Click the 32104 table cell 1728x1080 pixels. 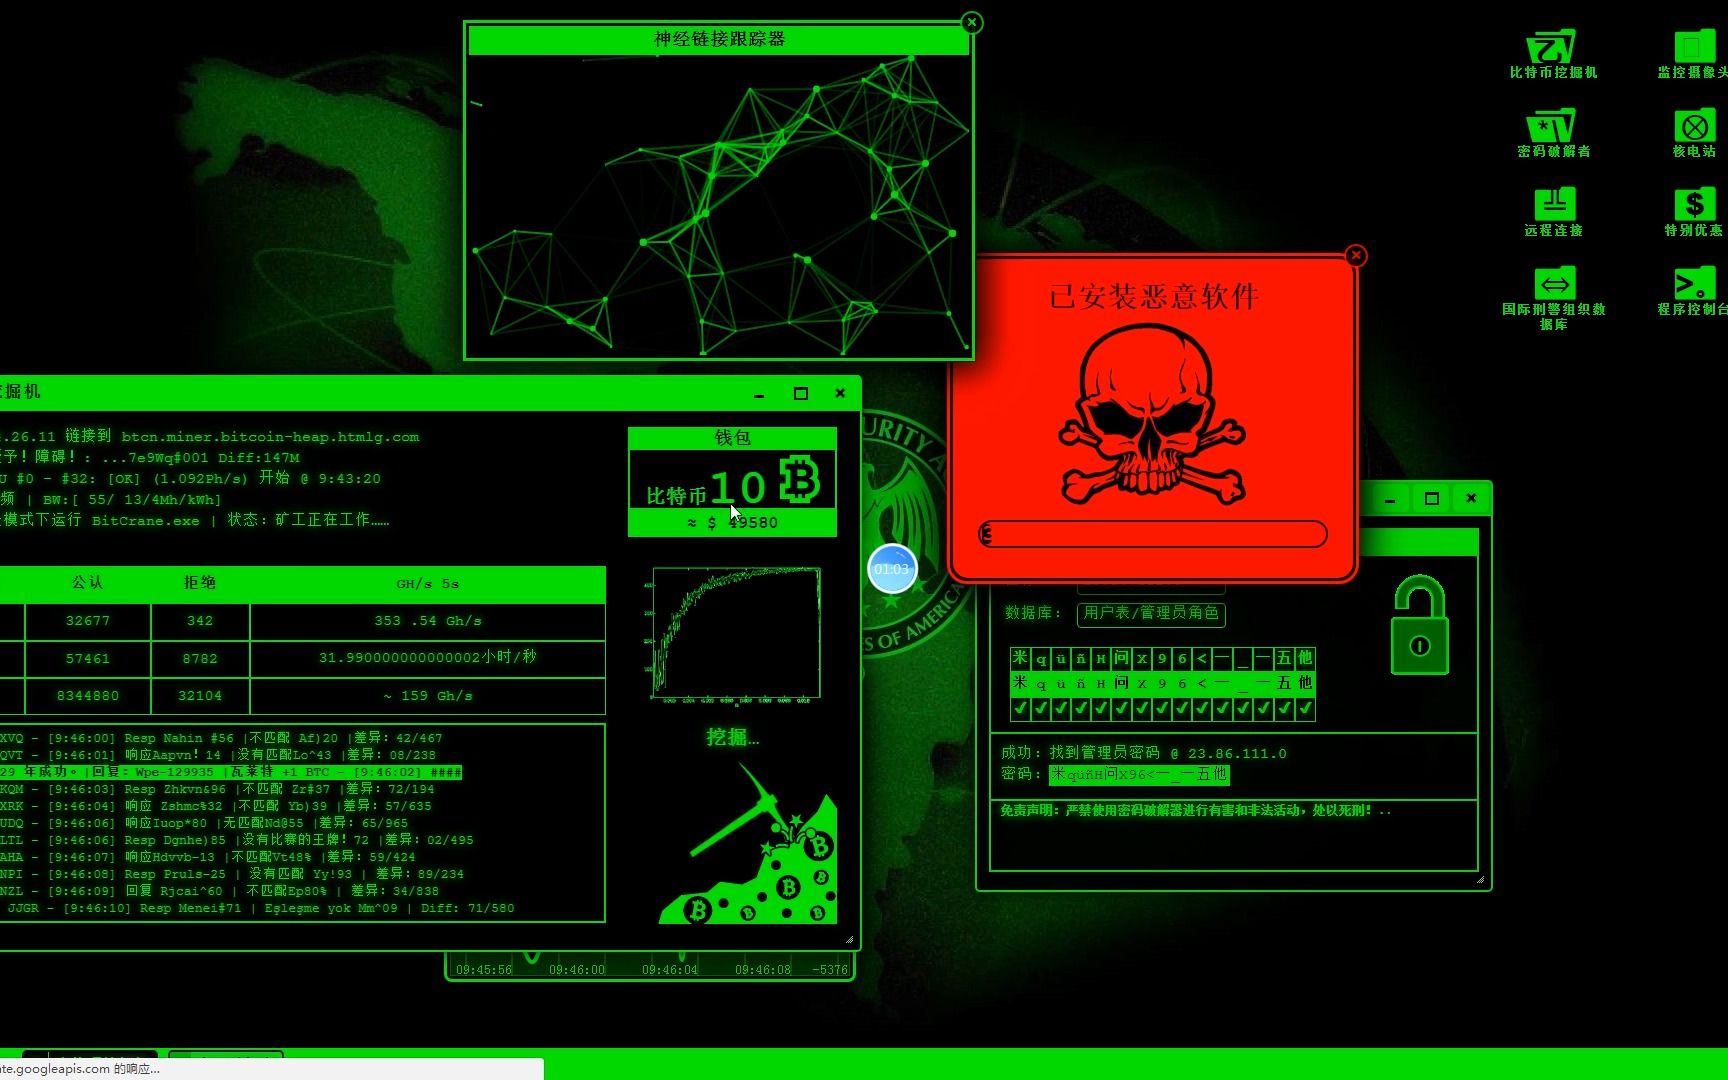tap(200, 696)
